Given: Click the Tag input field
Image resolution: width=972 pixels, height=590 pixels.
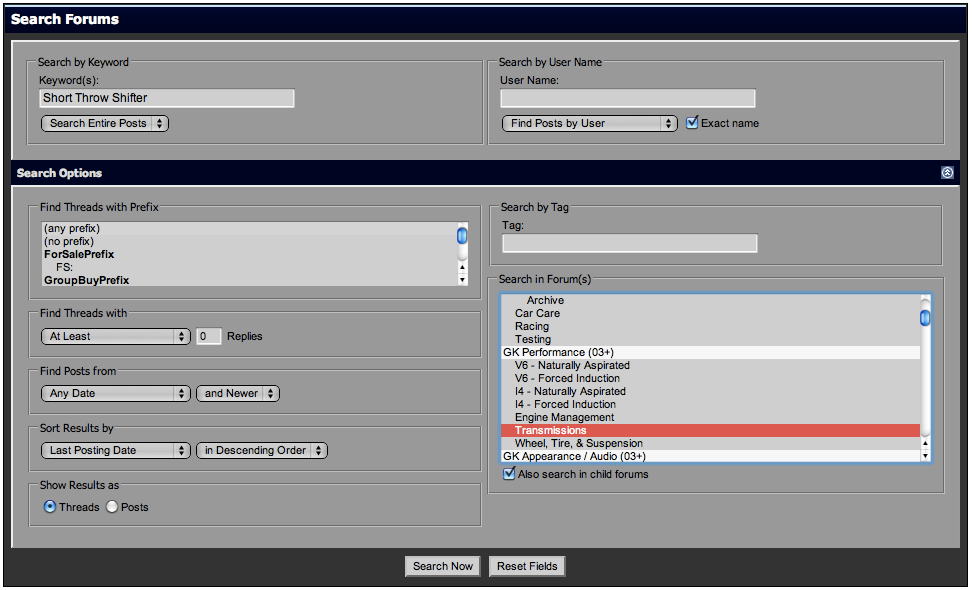Looking at the screenshot, I should [630, 243].
